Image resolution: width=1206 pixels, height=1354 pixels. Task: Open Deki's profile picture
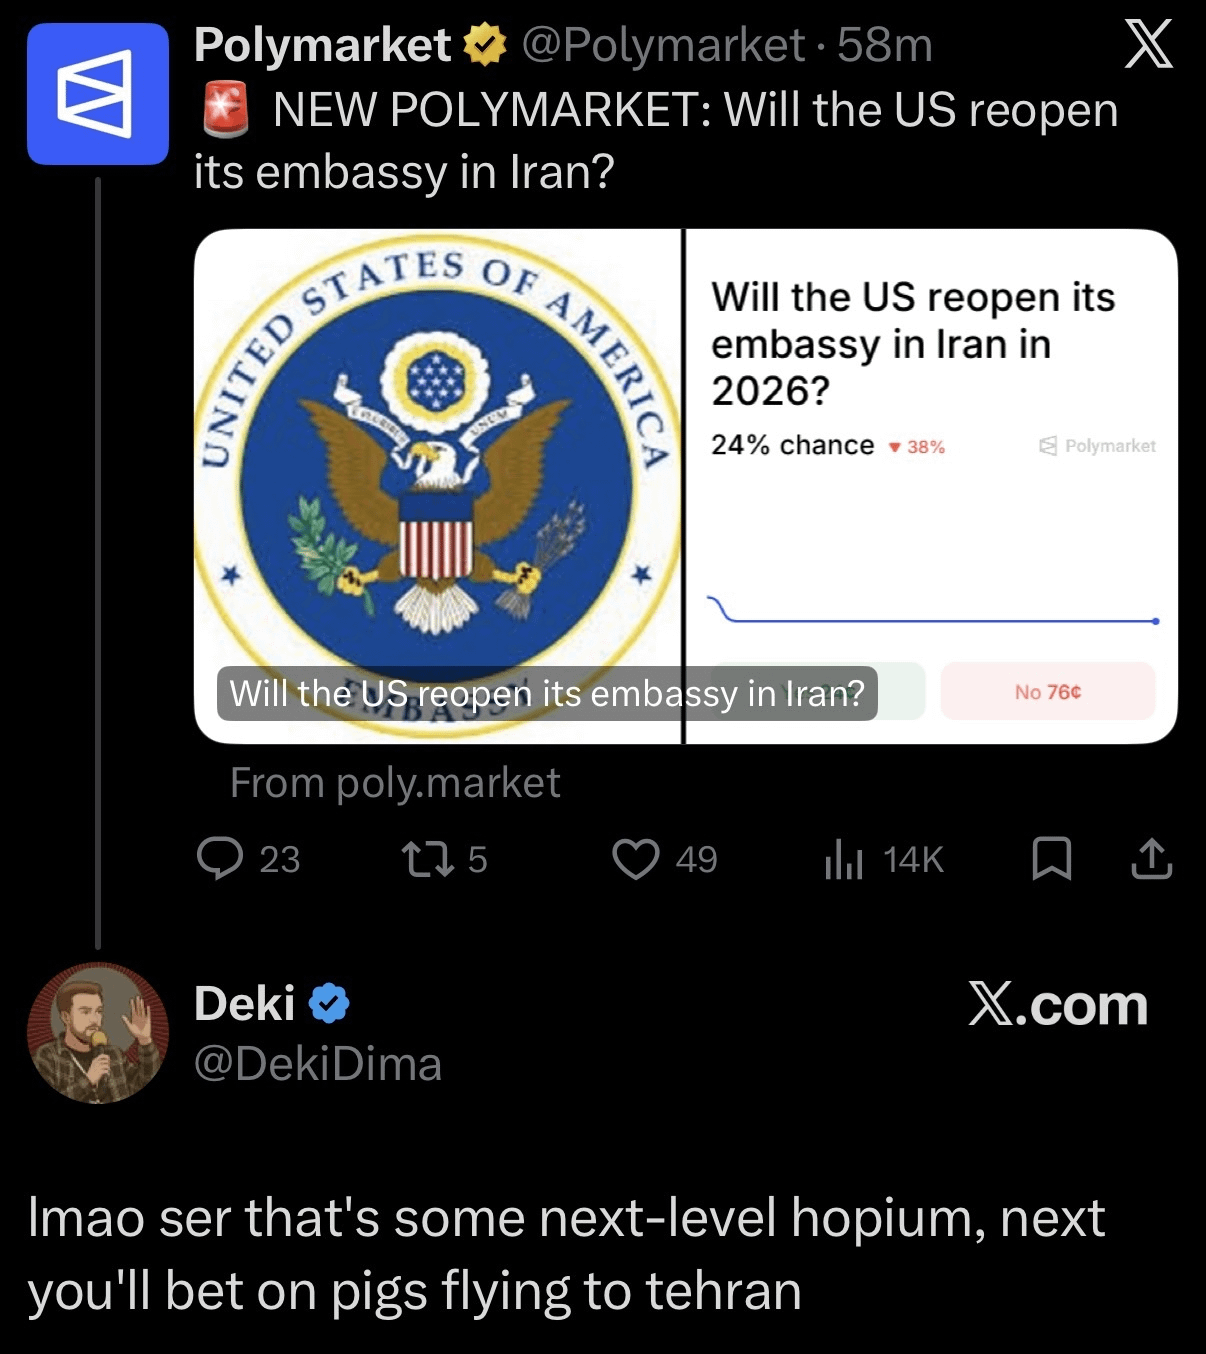98,1033
